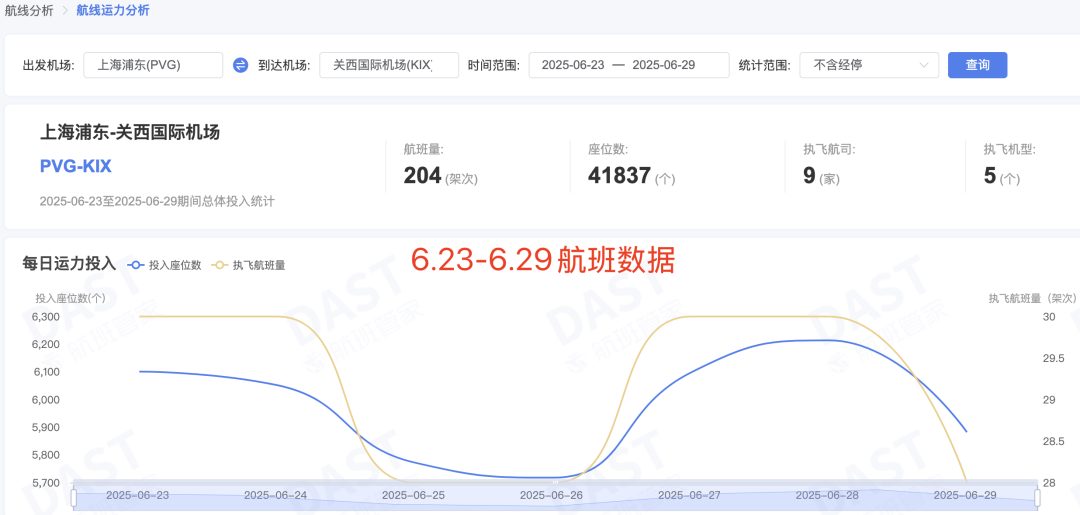Toggle the 投入座位数 legend series
This screenshot has width=1080, height=515.
click(165, 265)
